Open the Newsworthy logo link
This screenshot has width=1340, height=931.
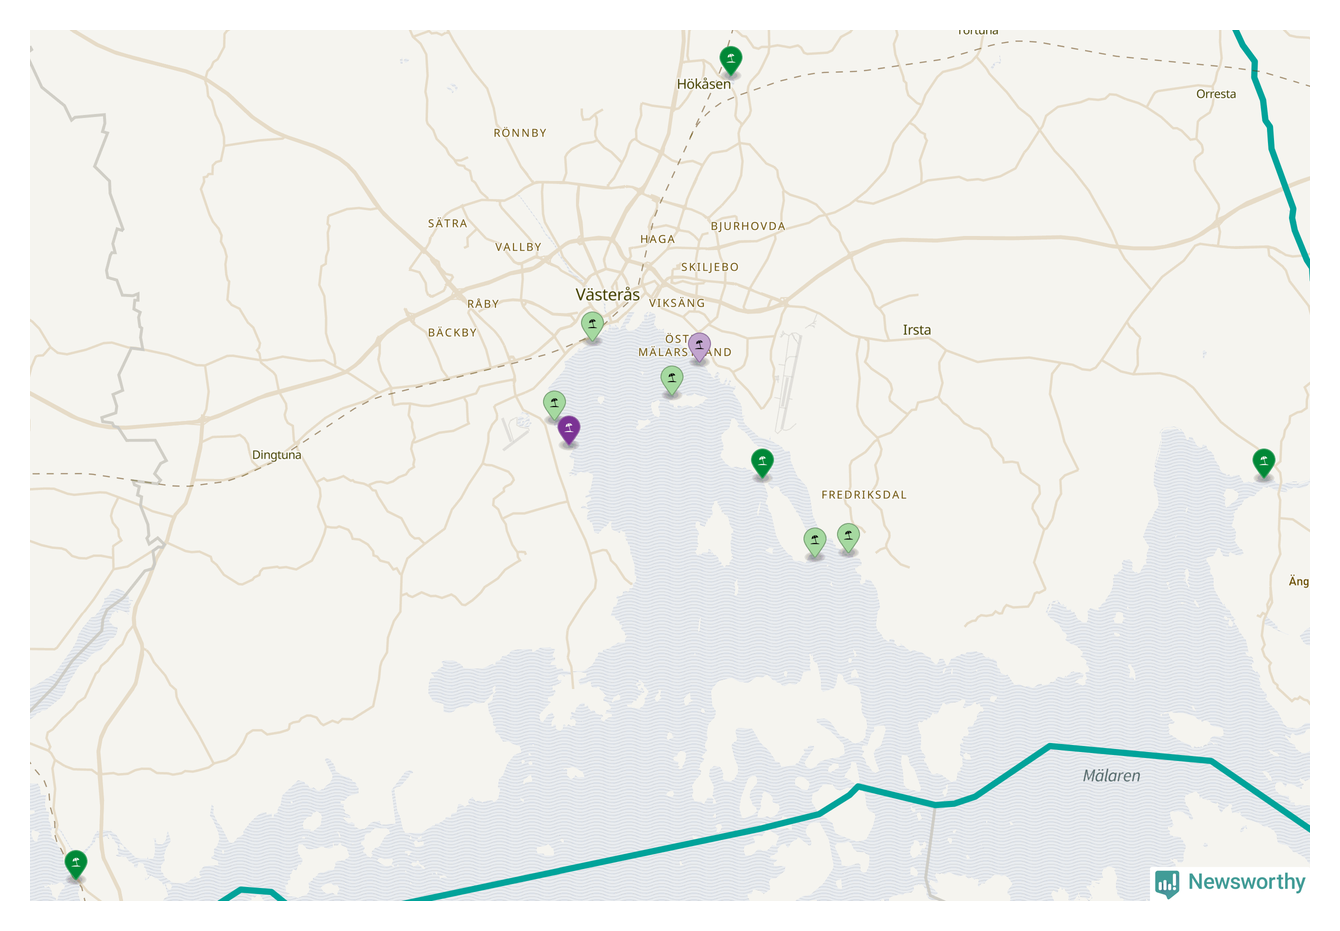coord(1230,882)
